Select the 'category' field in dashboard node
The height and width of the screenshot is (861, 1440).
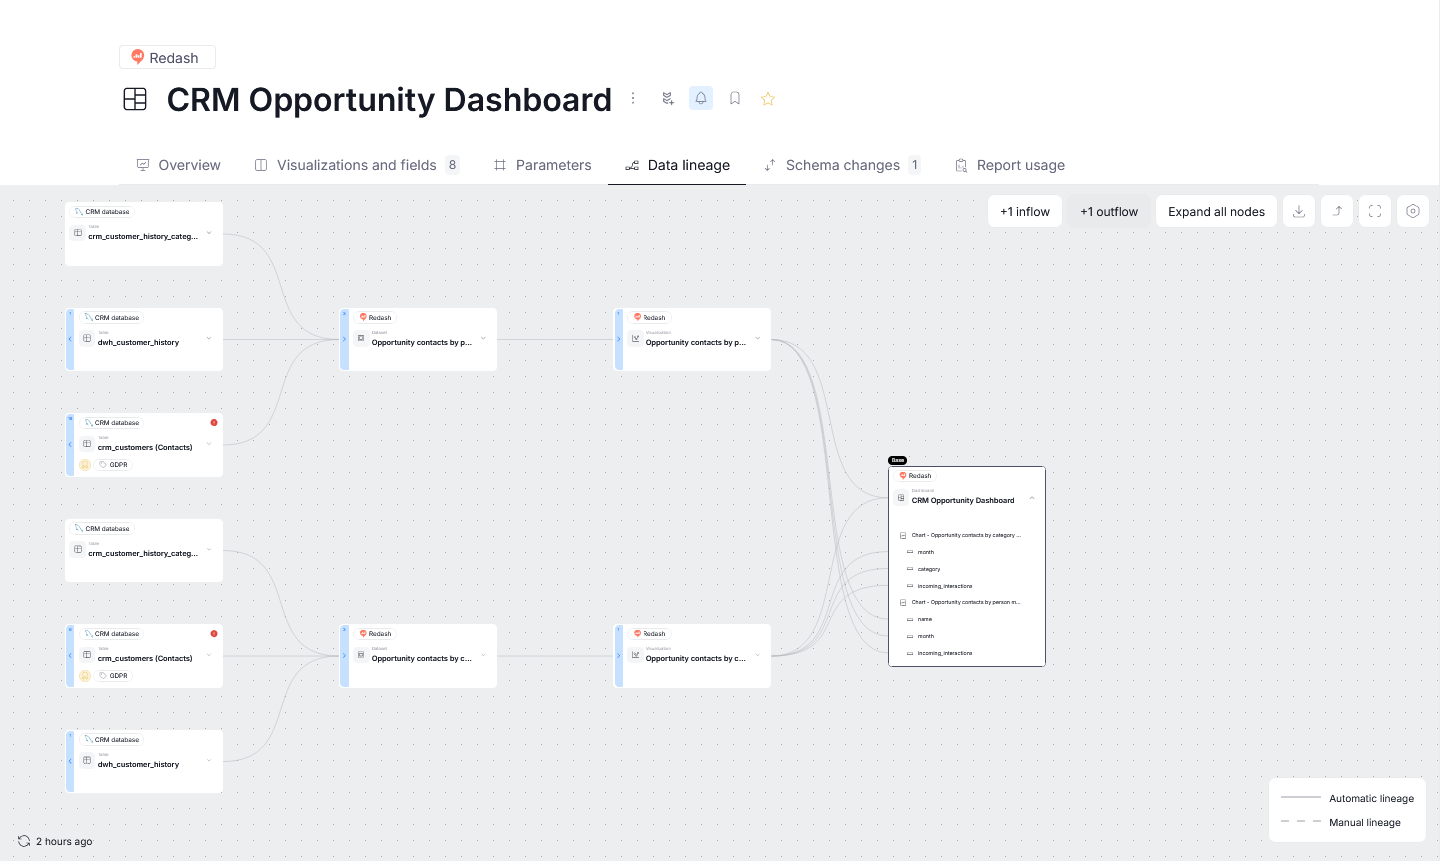click(929, 569)
